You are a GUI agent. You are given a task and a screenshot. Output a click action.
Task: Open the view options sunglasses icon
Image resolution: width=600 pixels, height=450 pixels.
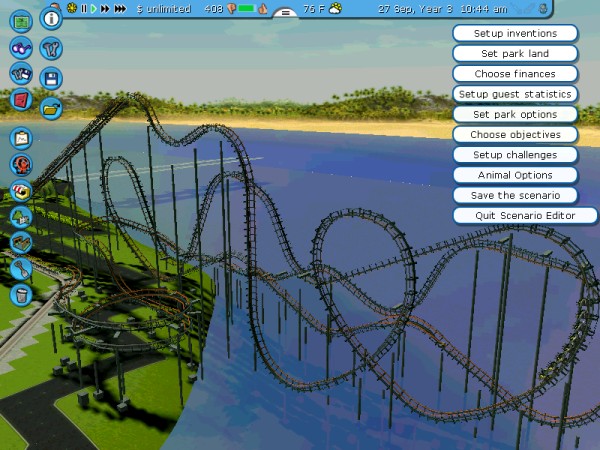pyautogui.click(x=21, y=48)
